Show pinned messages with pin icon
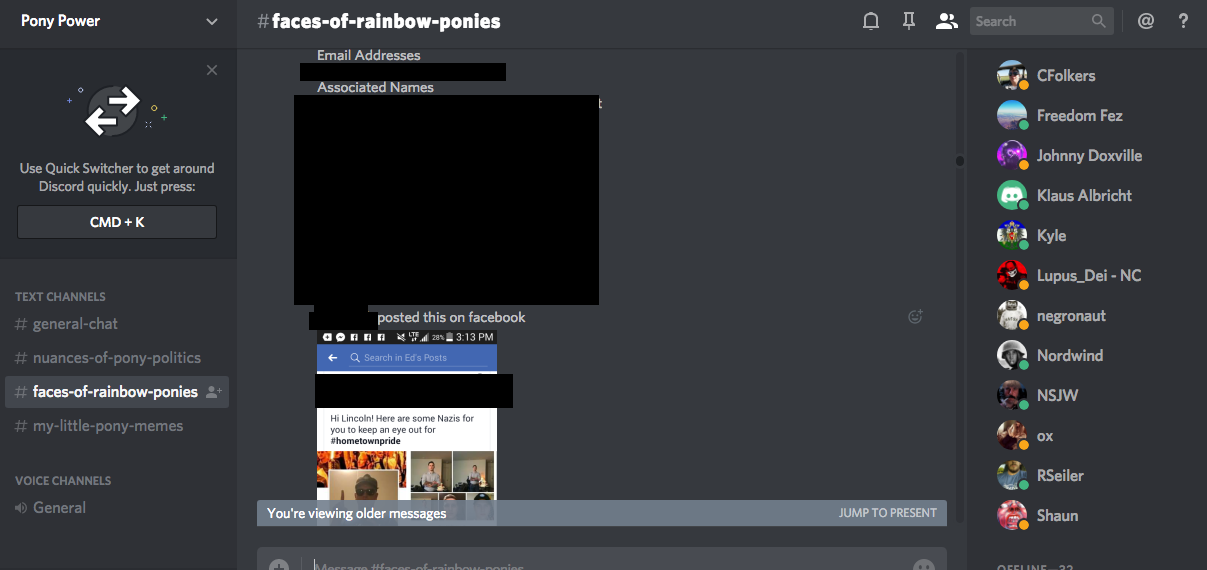 point(909,21)
